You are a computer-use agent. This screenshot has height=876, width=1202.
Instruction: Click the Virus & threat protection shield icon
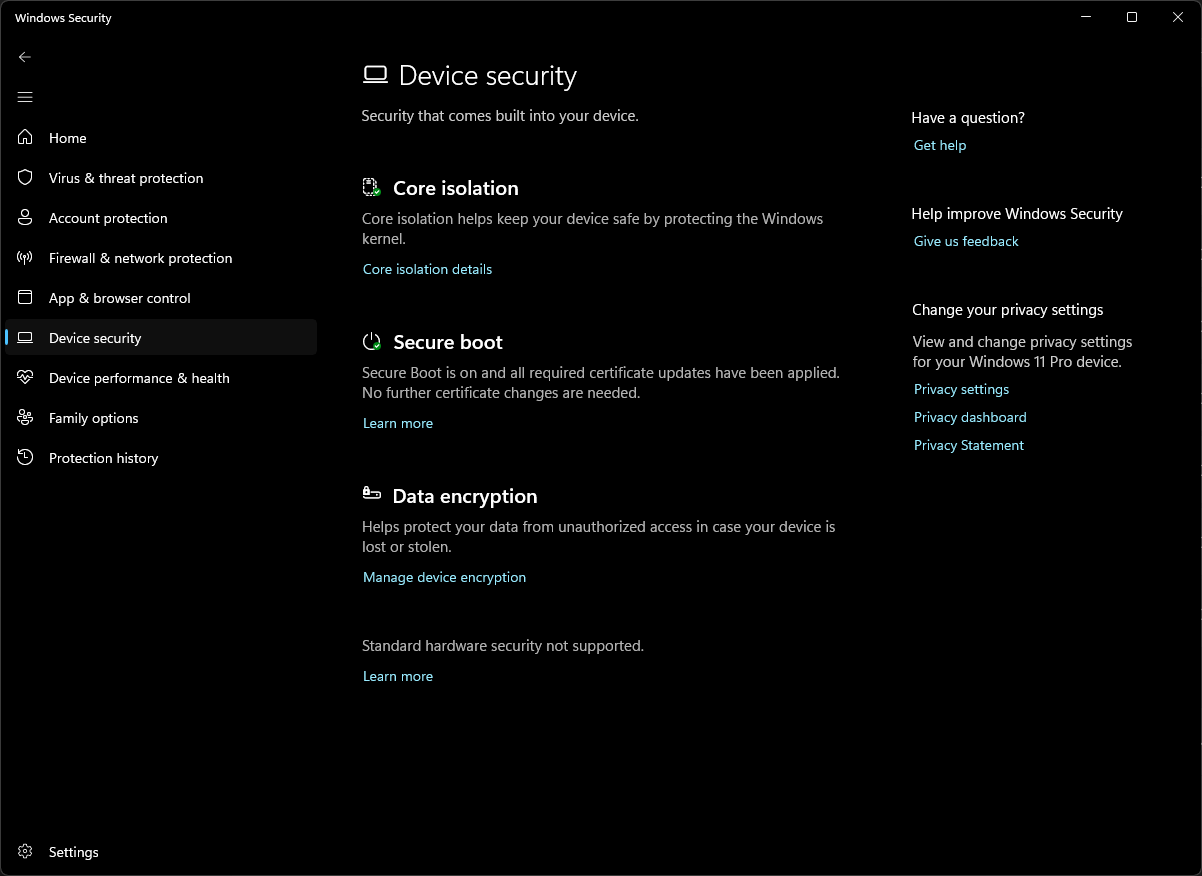pos(25,178)
